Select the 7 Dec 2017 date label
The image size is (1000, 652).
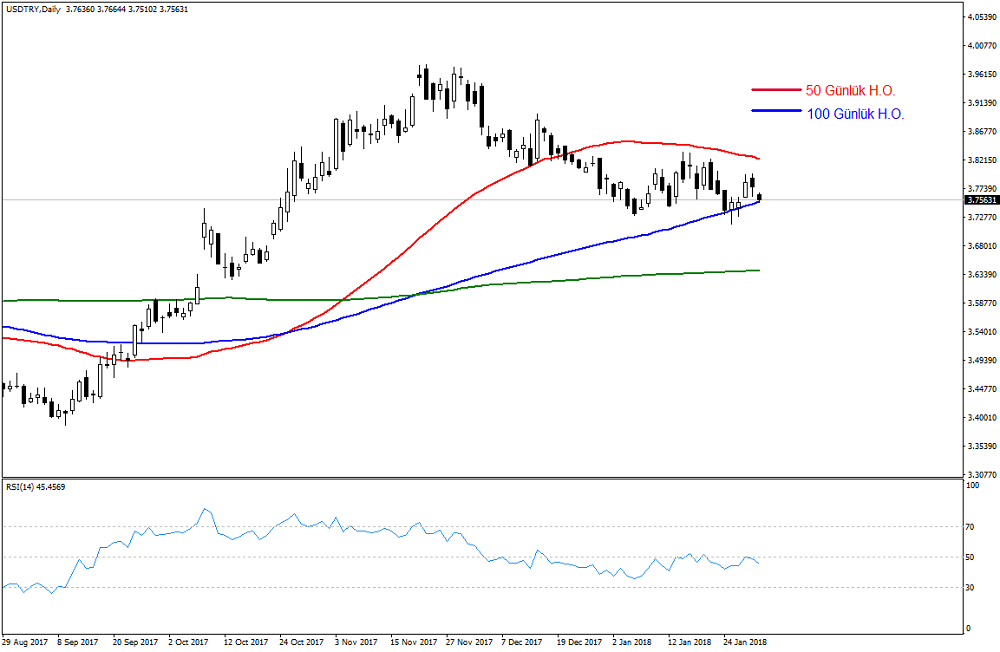click(521, 641)
